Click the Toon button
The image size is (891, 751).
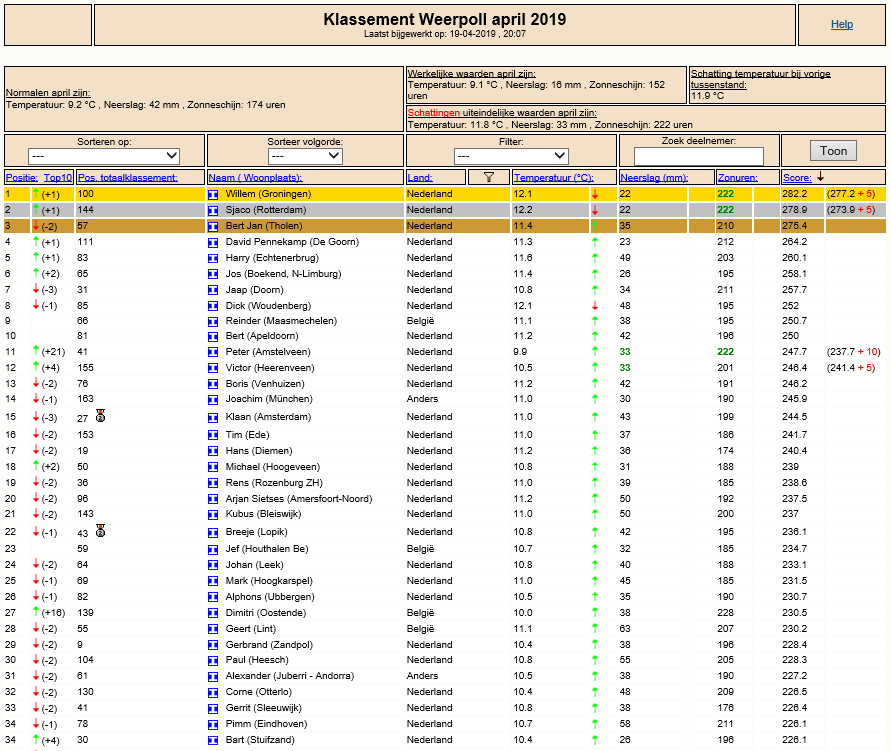(x=833, y=151)
